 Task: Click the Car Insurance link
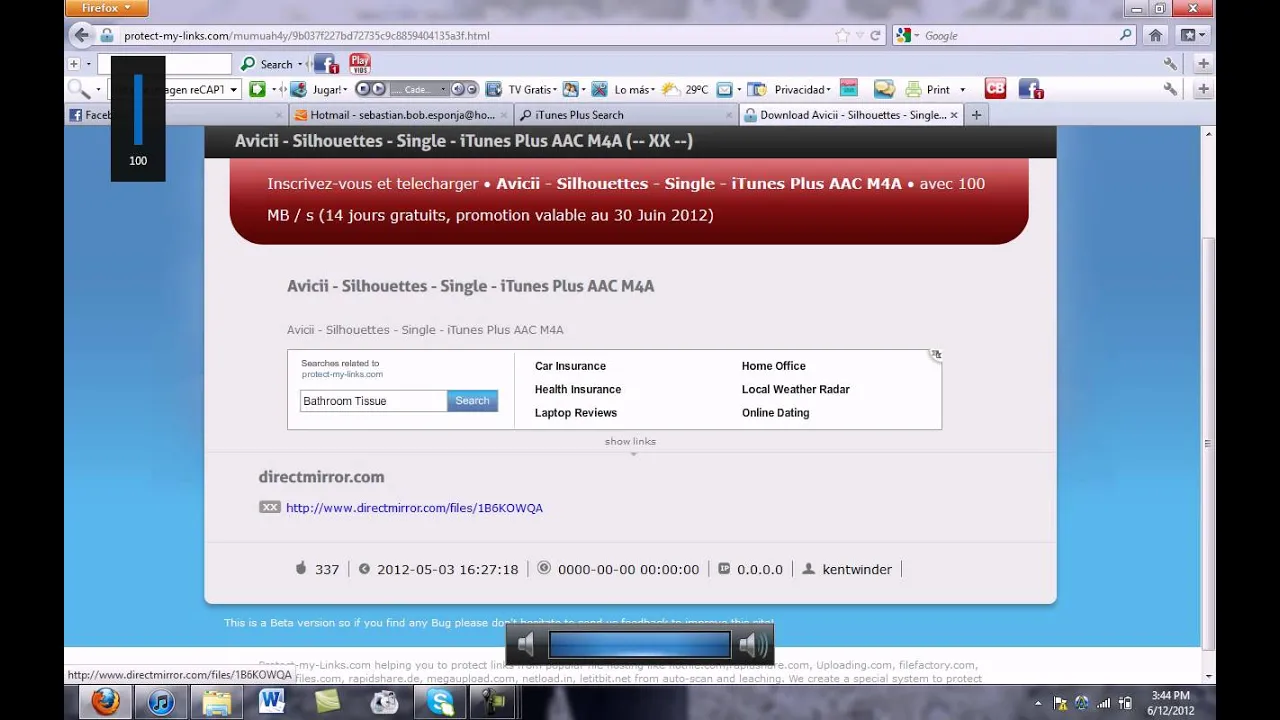coord(570,366)
